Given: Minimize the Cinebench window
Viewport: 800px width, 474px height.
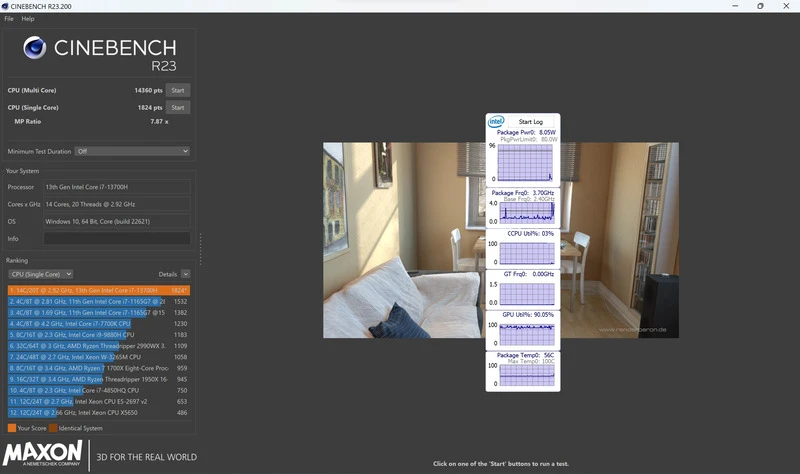Looking at the screenshot, I should (x=735, y=6).
